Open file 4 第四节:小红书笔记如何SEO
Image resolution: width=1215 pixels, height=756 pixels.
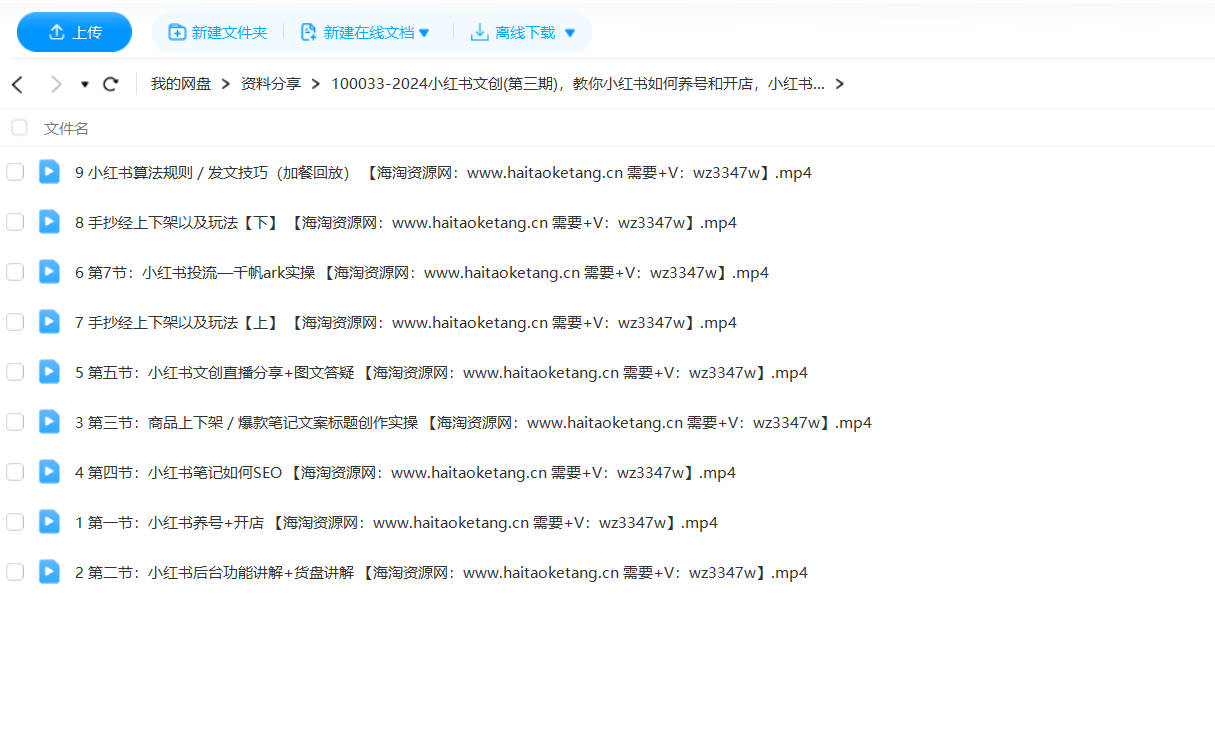point(405,472)
